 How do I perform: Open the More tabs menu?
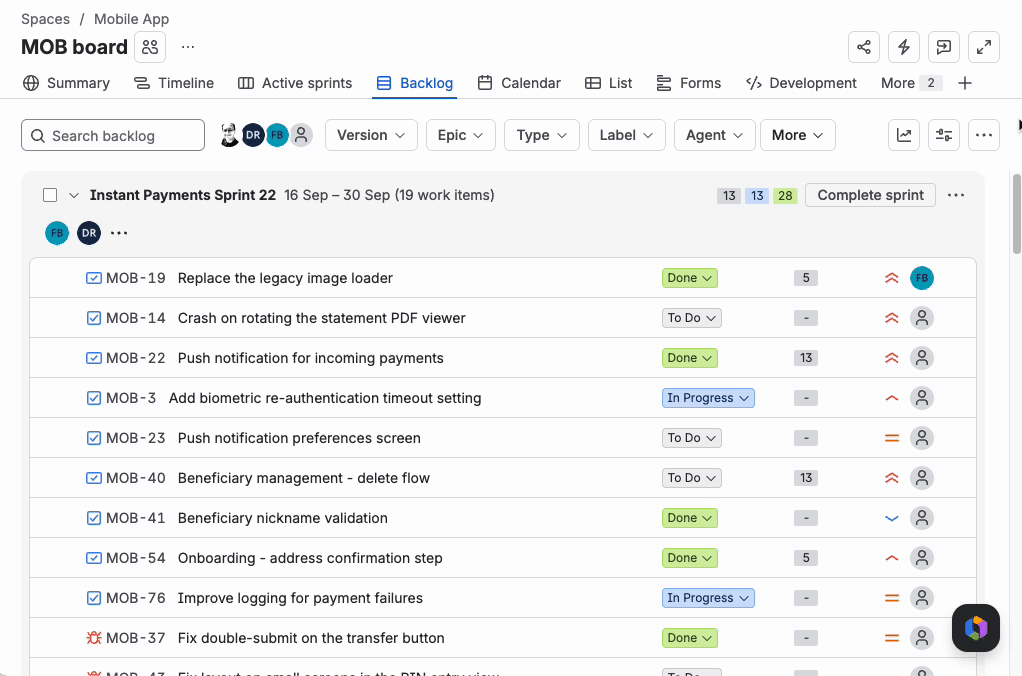911,83
